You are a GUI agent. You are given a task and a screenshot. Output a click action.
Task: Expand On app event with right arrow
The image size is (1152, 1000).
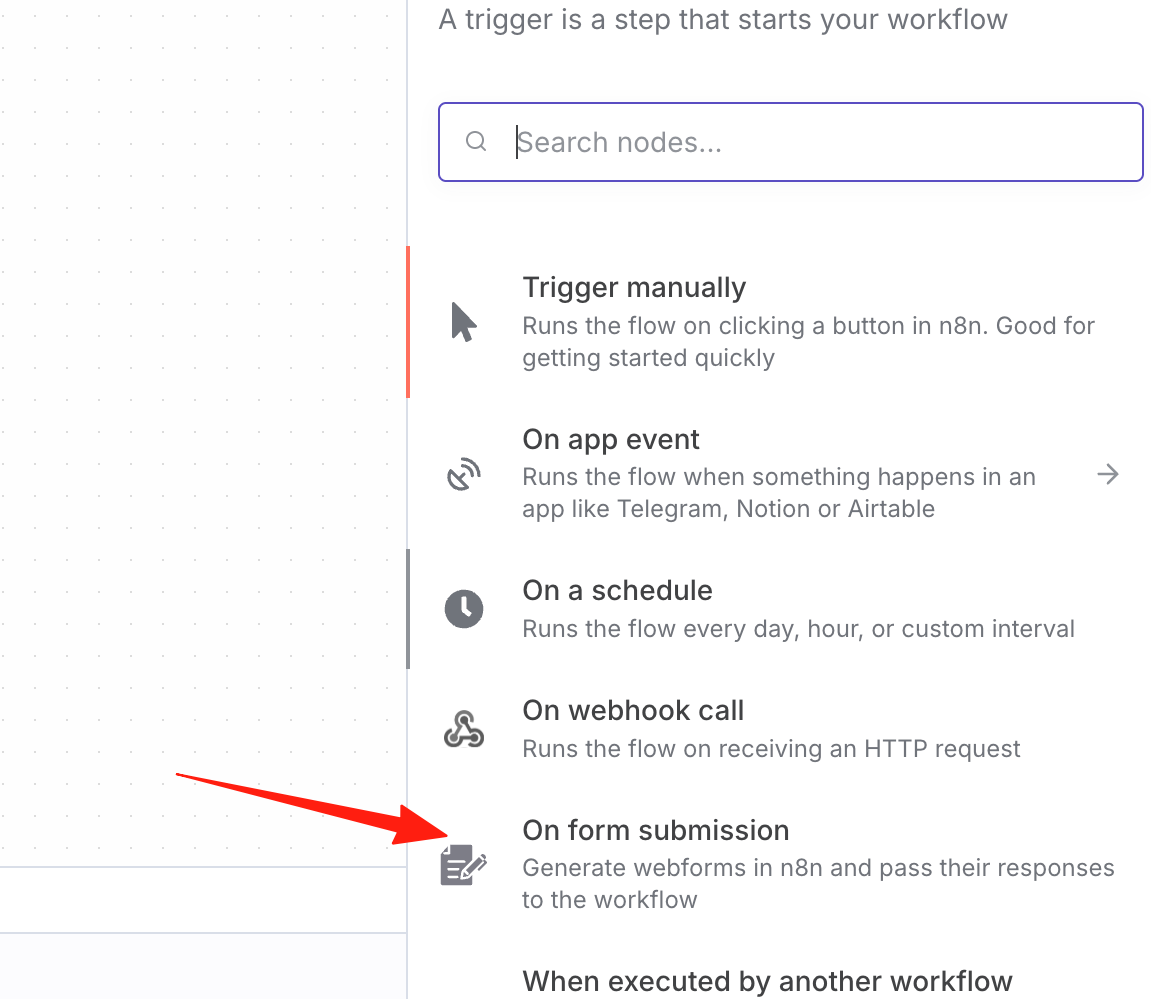tap(1108, 474)
